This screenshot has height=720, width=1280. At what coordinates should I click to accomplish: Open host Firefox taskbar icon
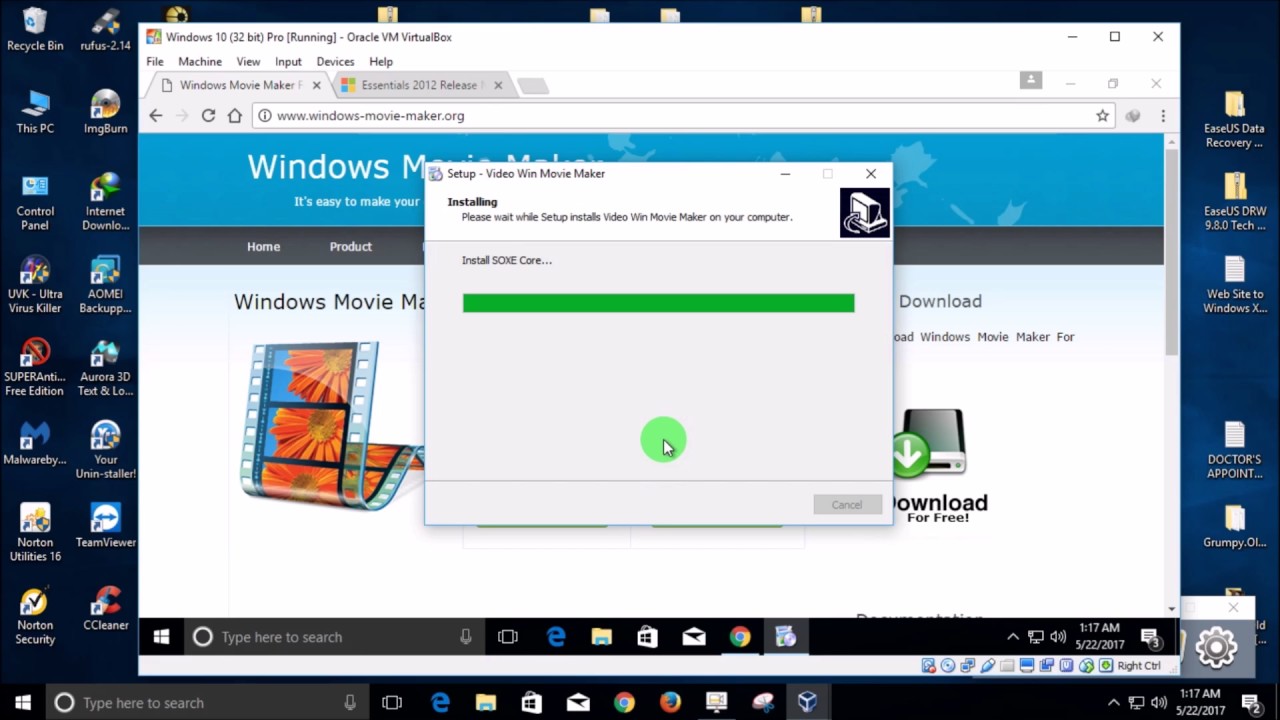[670, 703]
